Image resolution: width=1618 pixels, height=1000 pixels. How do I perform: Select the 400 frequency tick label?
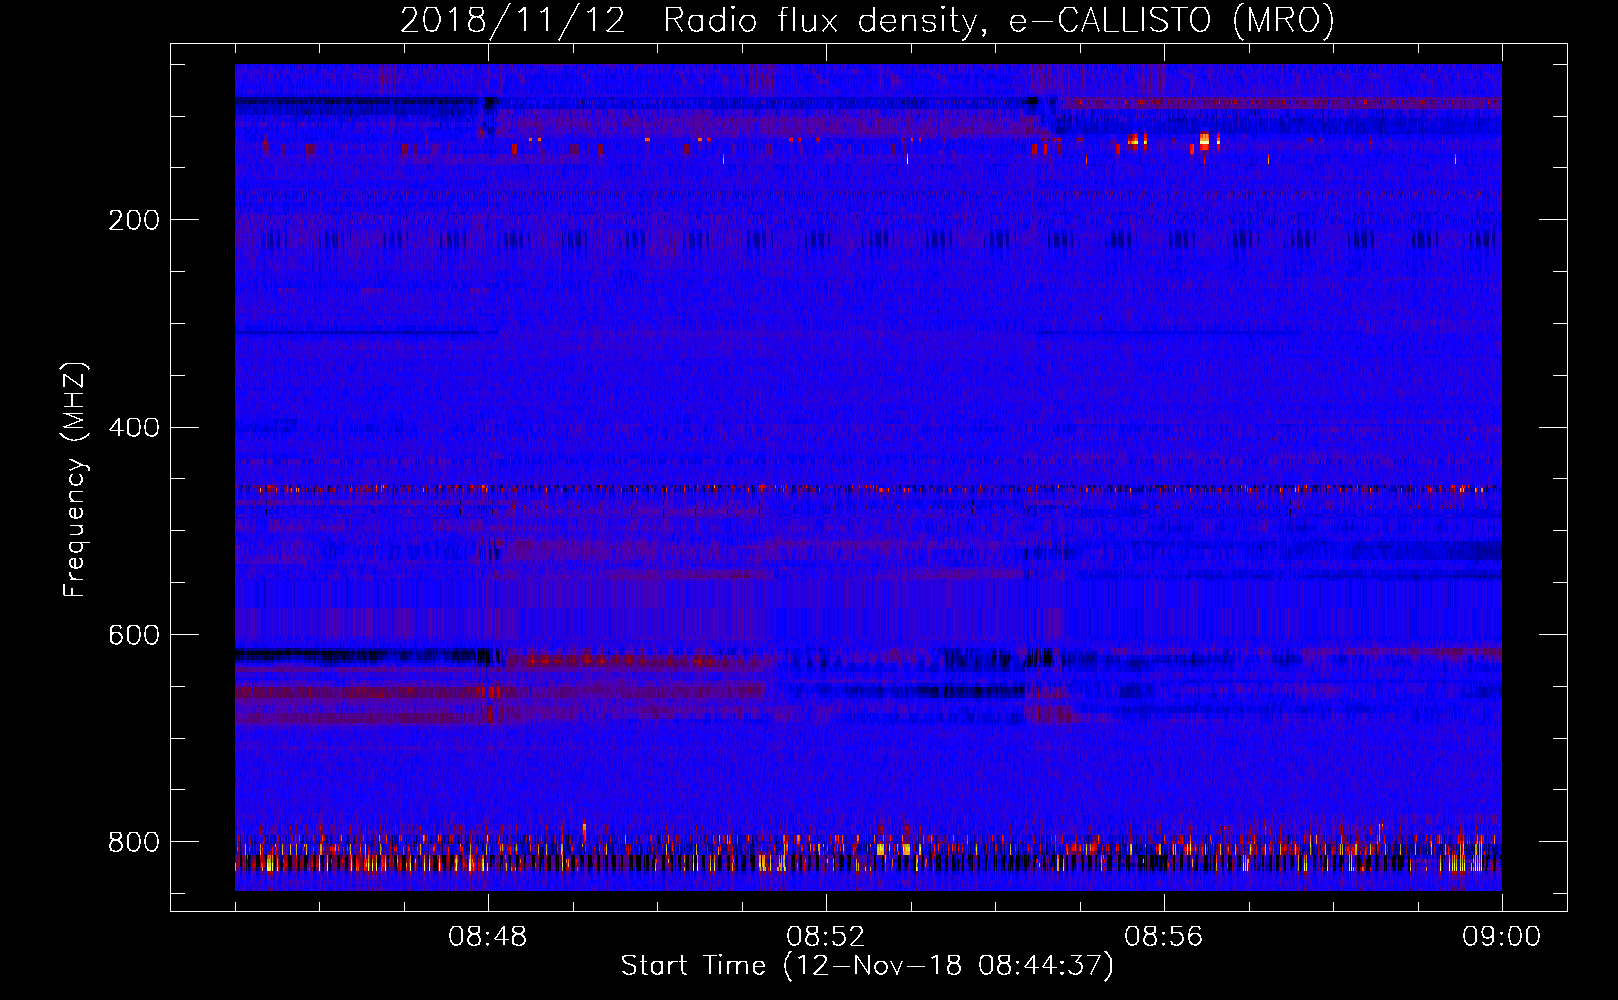[x=134, y=428]
